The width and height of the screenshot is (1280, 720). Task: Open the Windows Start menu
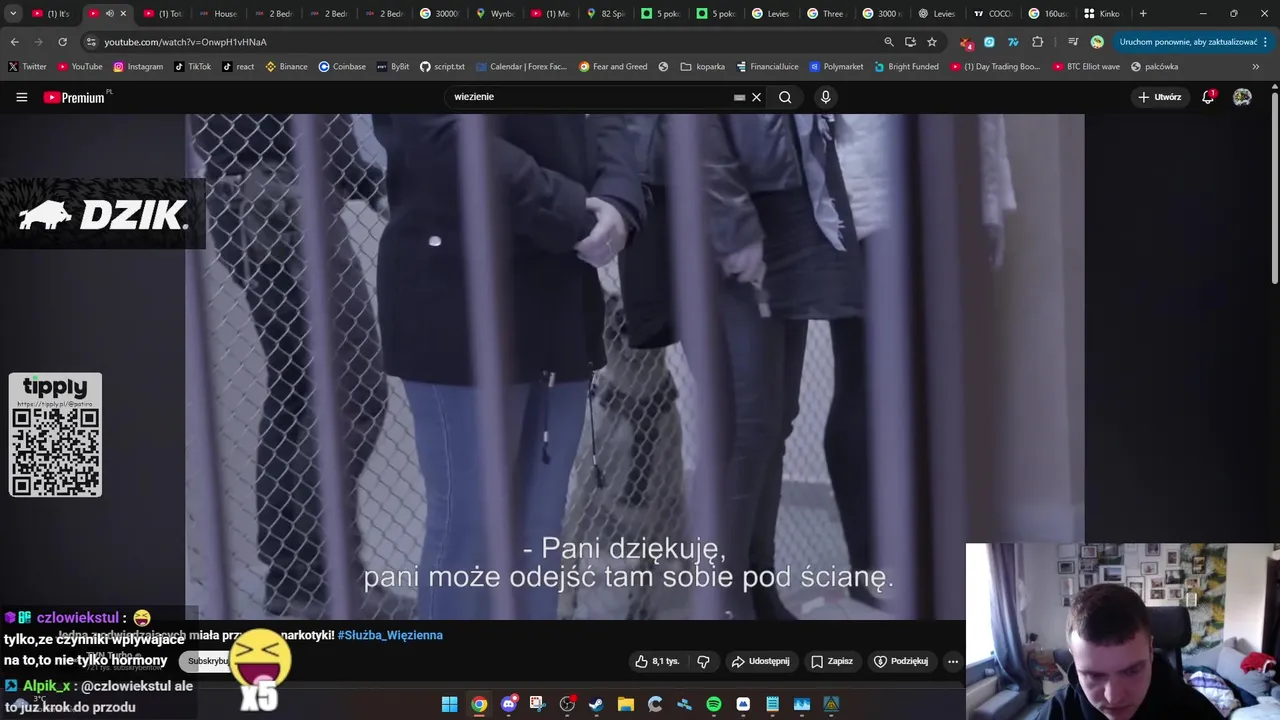pyautogui.click(x=450, y=704)
